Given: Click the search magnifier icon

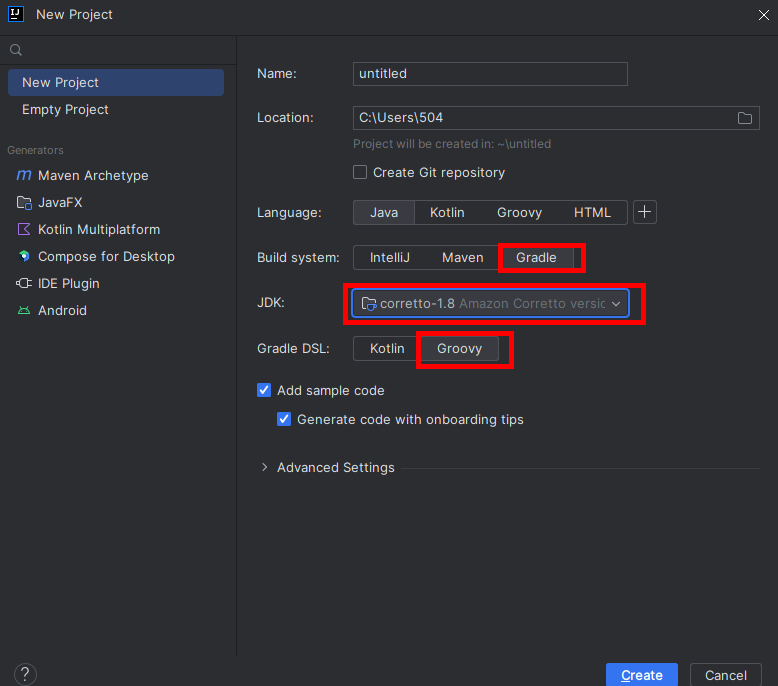Looking at the screenshot, I should point(16,50).
